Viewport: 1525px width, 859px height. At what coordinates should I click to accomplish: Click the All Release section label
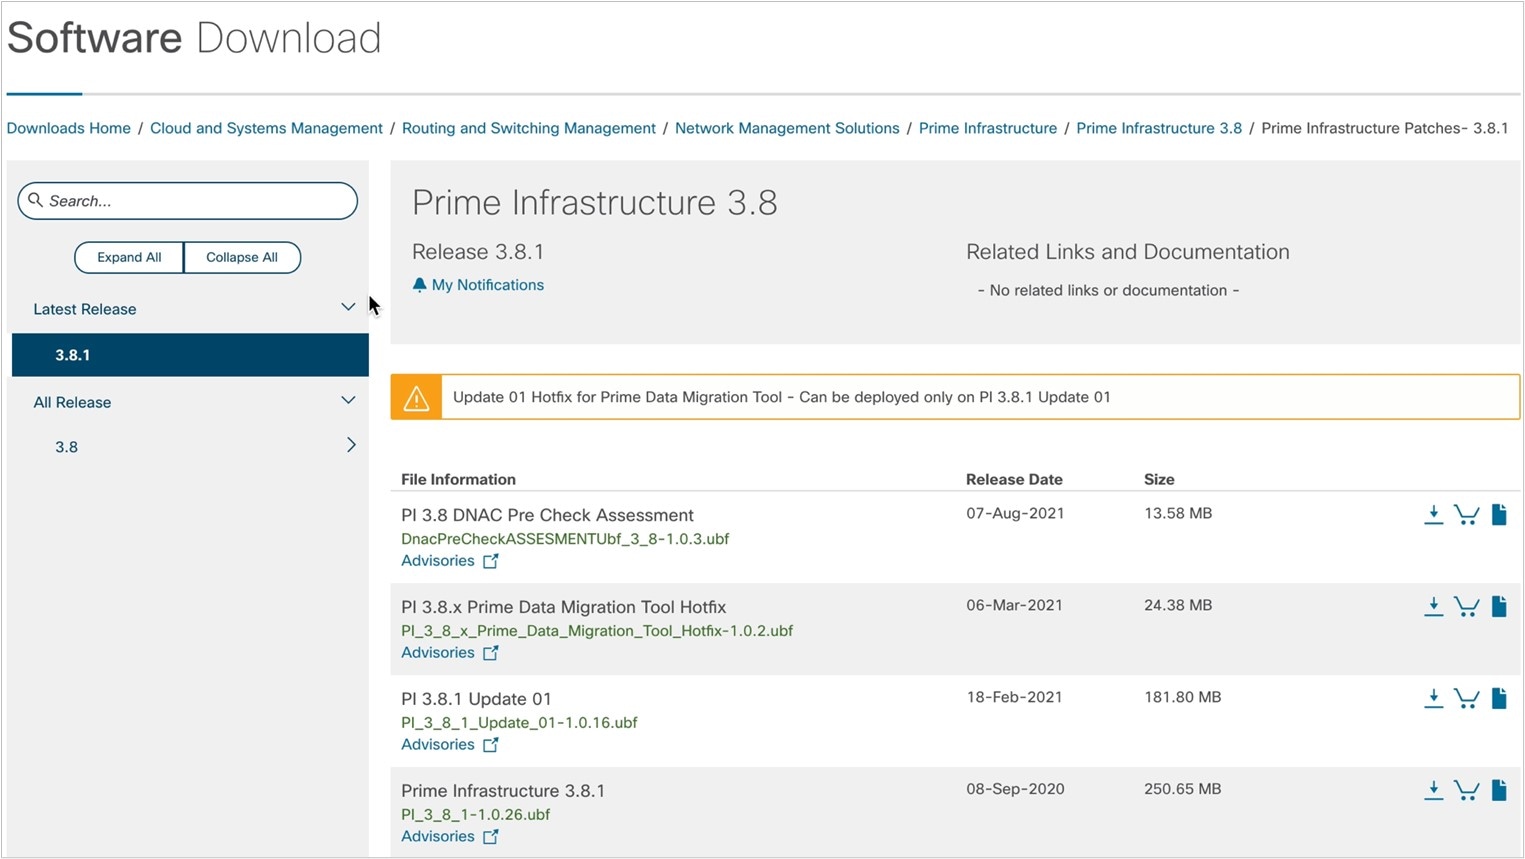(72, 402)
